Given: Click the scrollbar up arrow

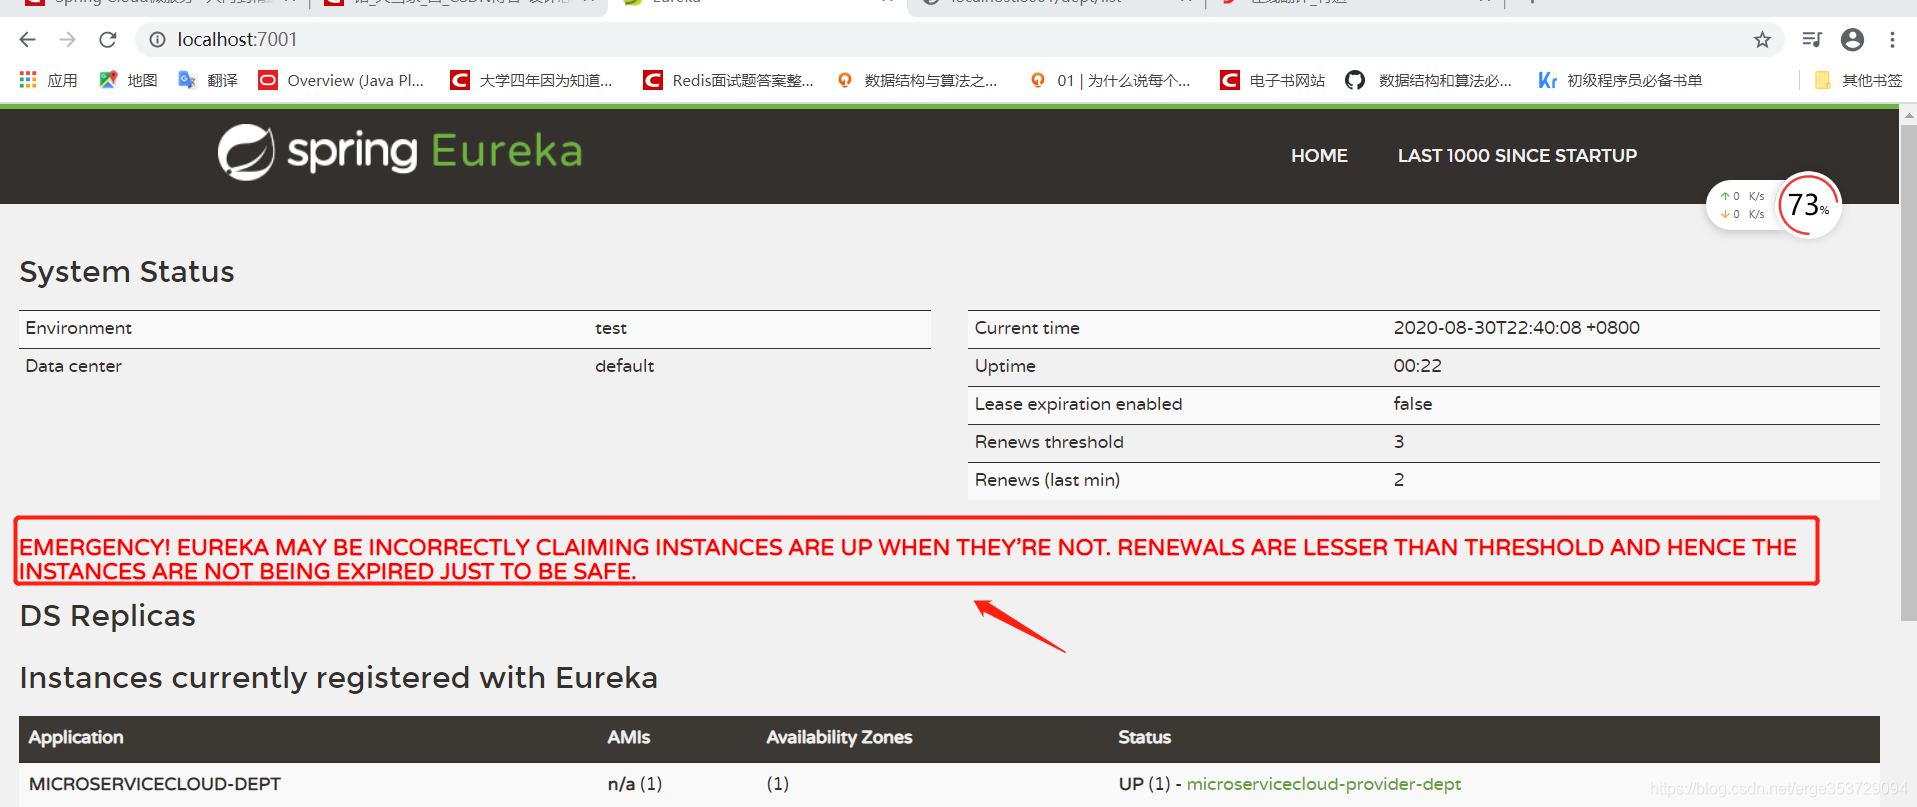Looking at the screenshot, I should (1908, 114).
